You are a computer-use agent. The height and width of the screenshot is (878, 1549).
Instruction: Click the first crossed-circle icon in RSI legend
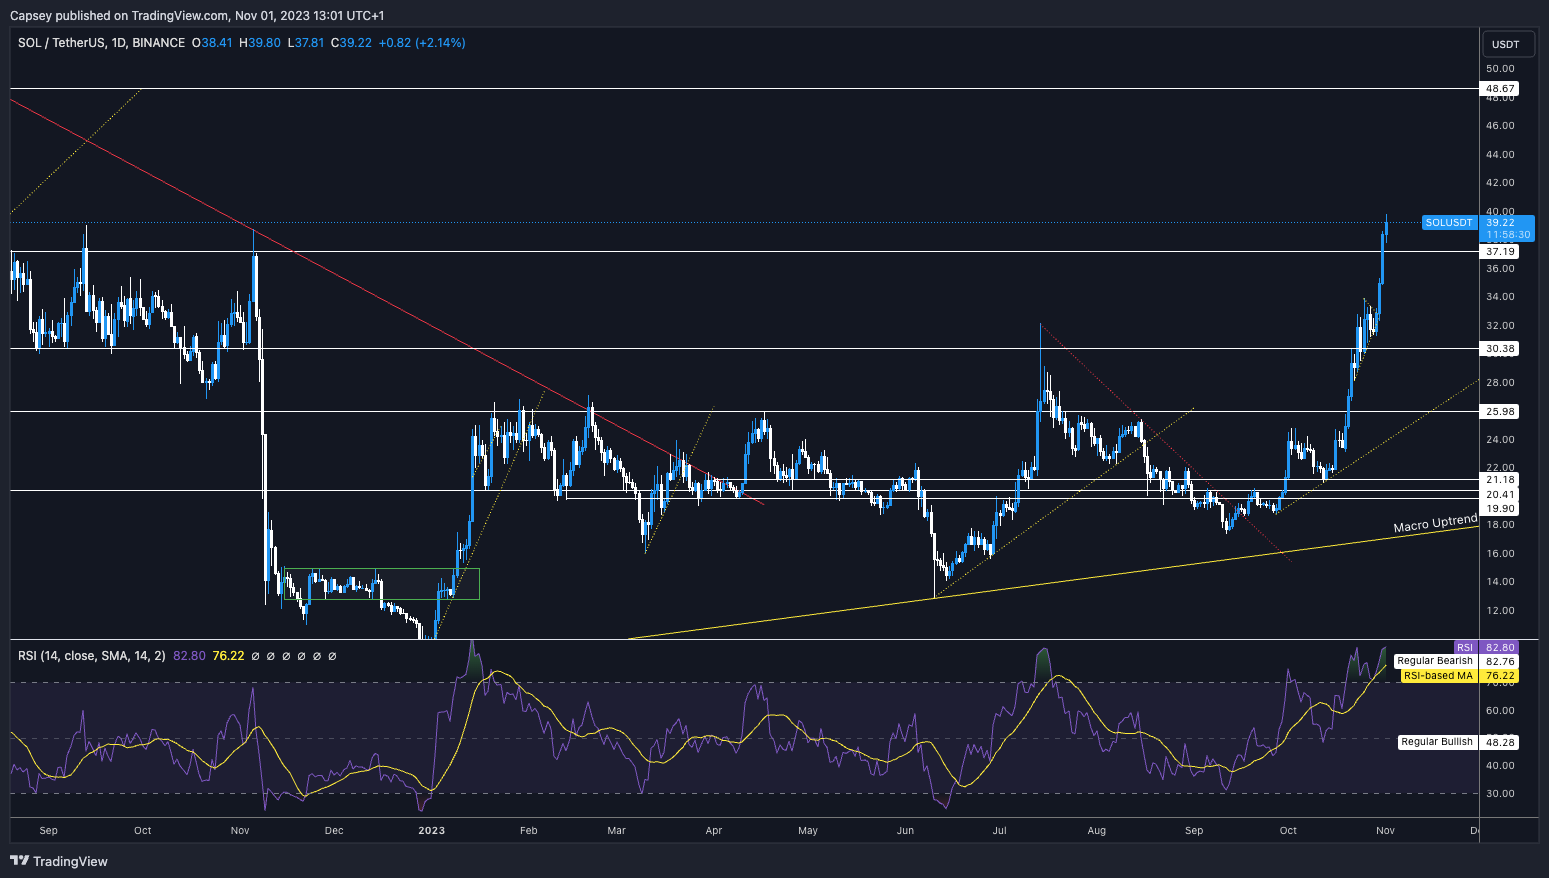(256, 655)
